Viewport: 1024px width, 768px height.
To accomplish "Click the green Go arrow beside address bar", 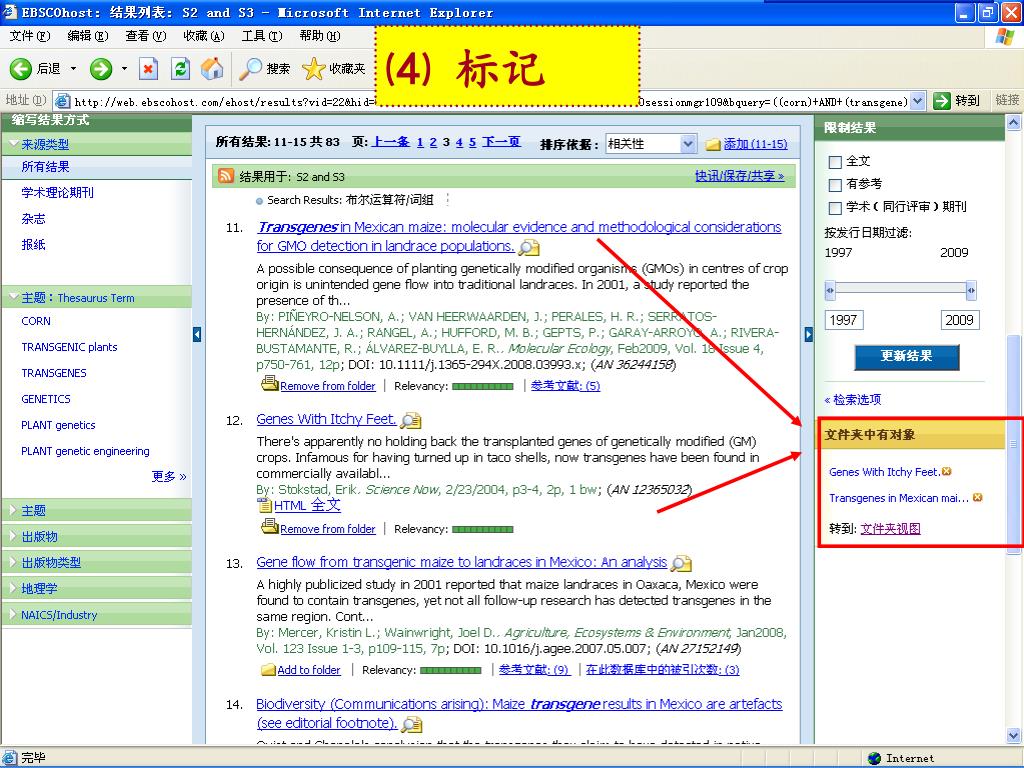I will 941,101.
